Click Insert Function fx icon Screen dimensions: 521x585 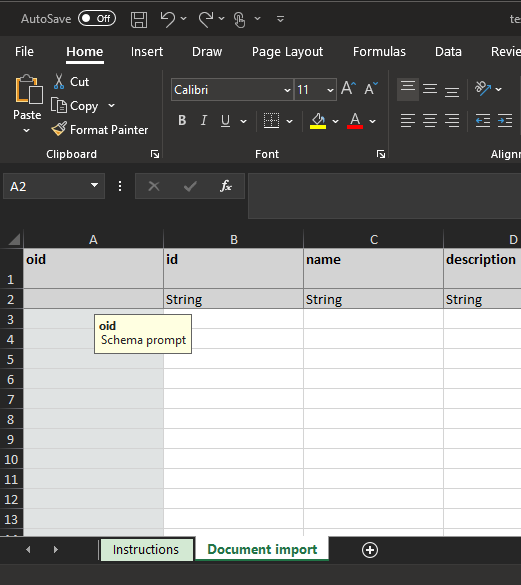pyautogui.click(x=225, y=186)
